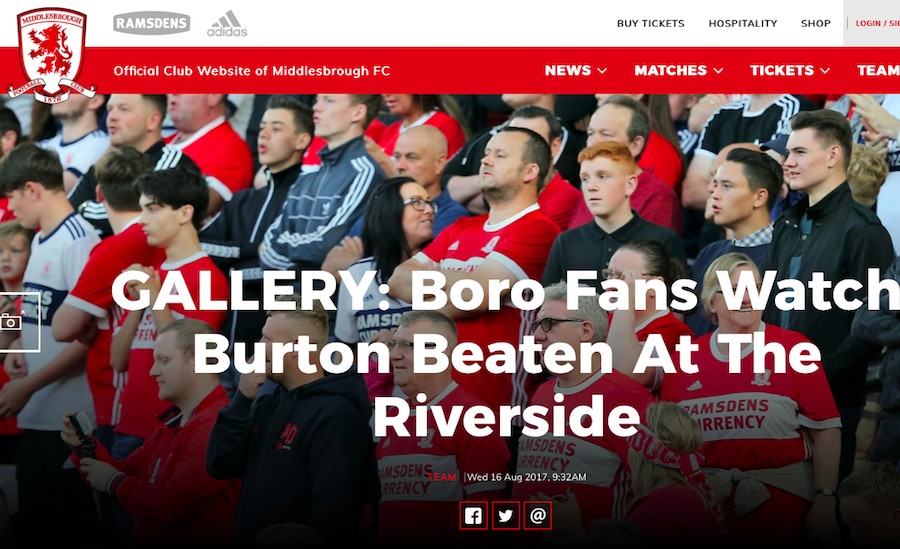
Task: Go to Buy Tickets page
Action: pos(650,24)
